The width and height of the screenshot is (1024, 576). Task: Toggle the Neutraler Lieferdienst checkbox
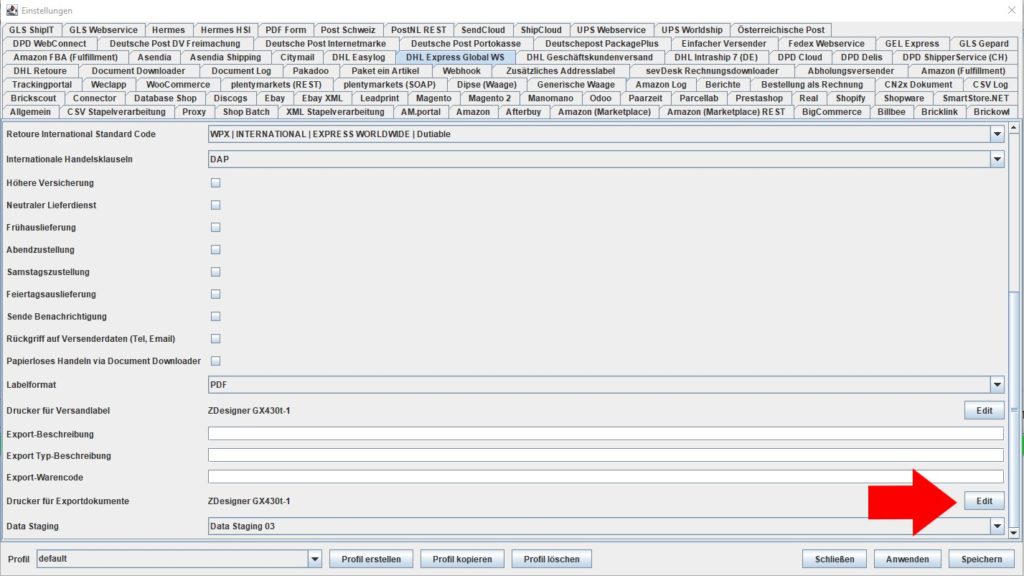[216, 205]
